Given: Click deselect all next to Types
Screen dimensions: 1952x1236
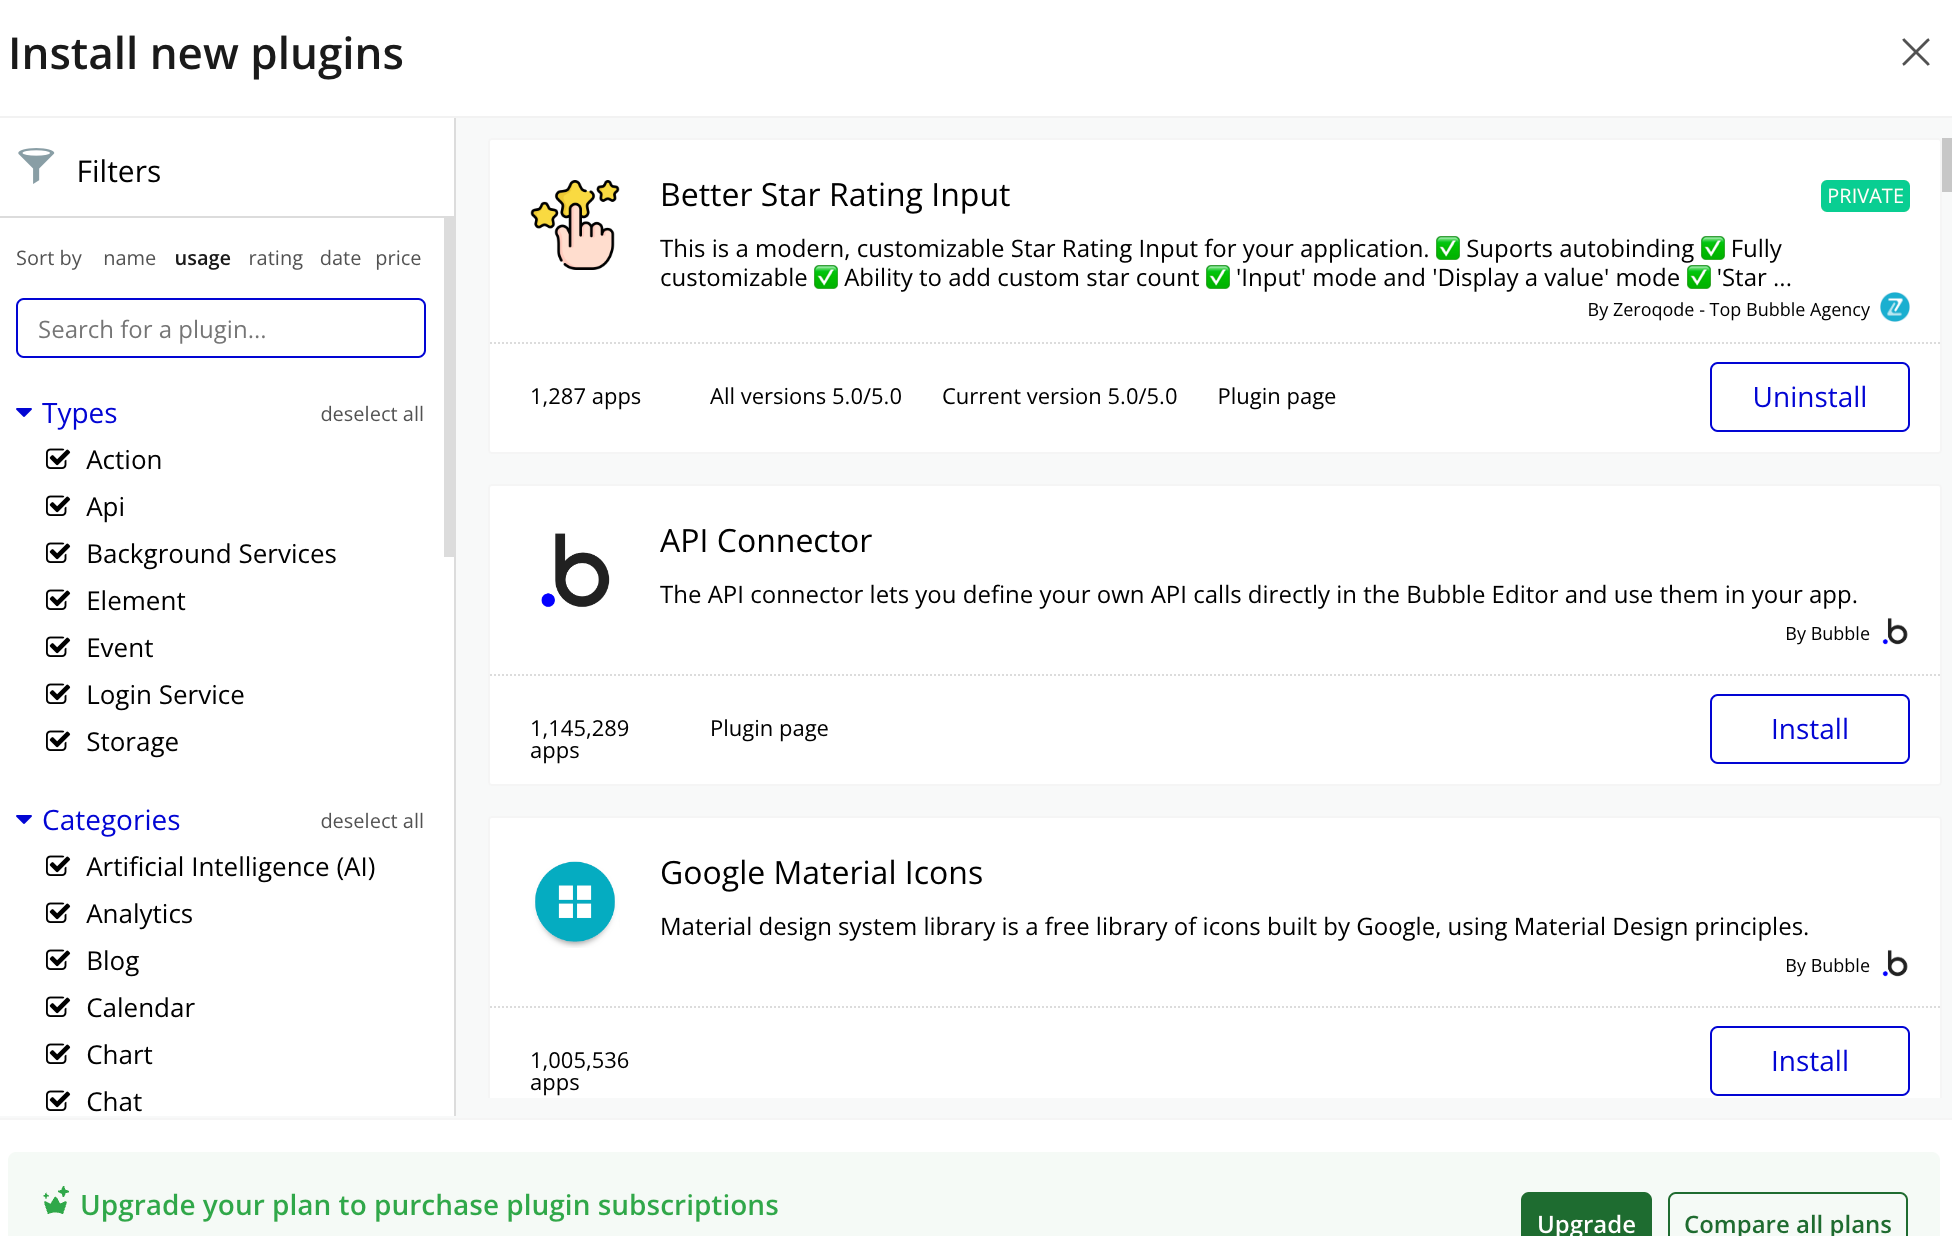Looking at the screenshot, I should [372, 414].
